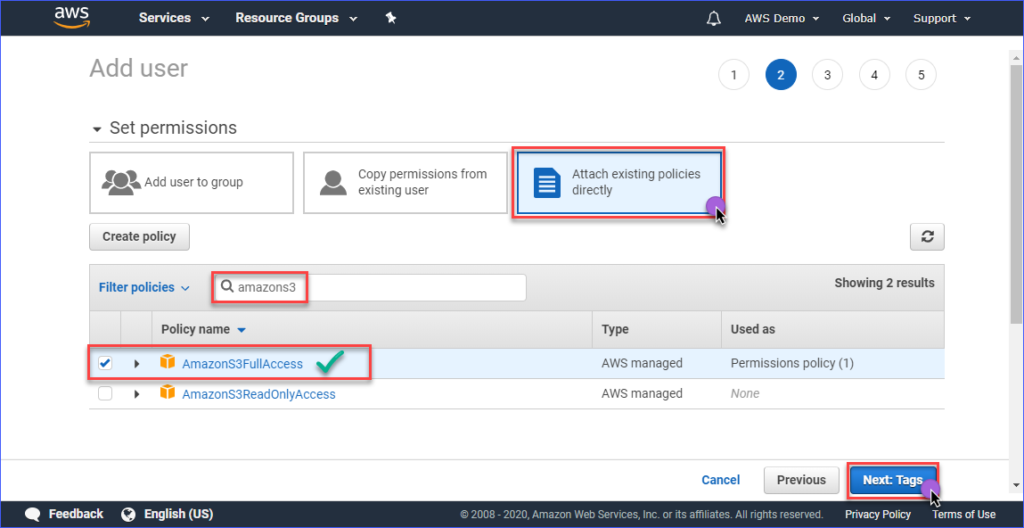
Task: Change language English (US)
Action: (178, 514)
